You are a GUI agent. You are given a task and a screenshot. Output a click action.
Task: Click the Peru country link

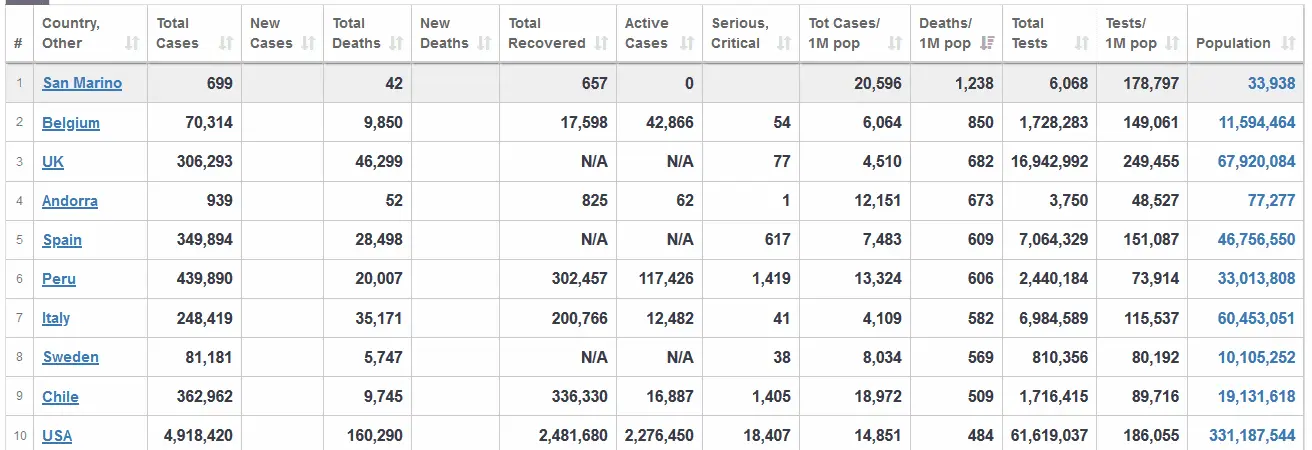(59, 279)
